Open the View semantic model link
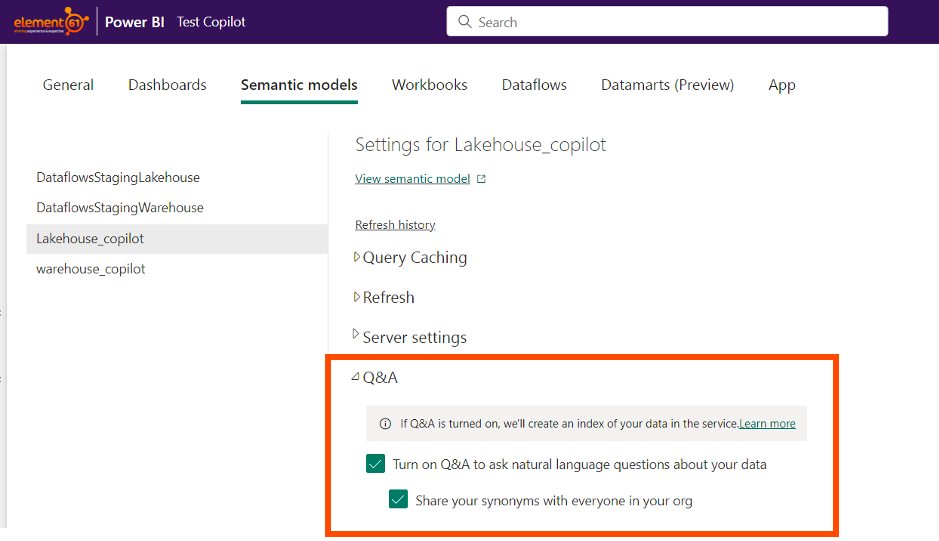The width and height of the screenshot is (939, 541). point(412,179)
